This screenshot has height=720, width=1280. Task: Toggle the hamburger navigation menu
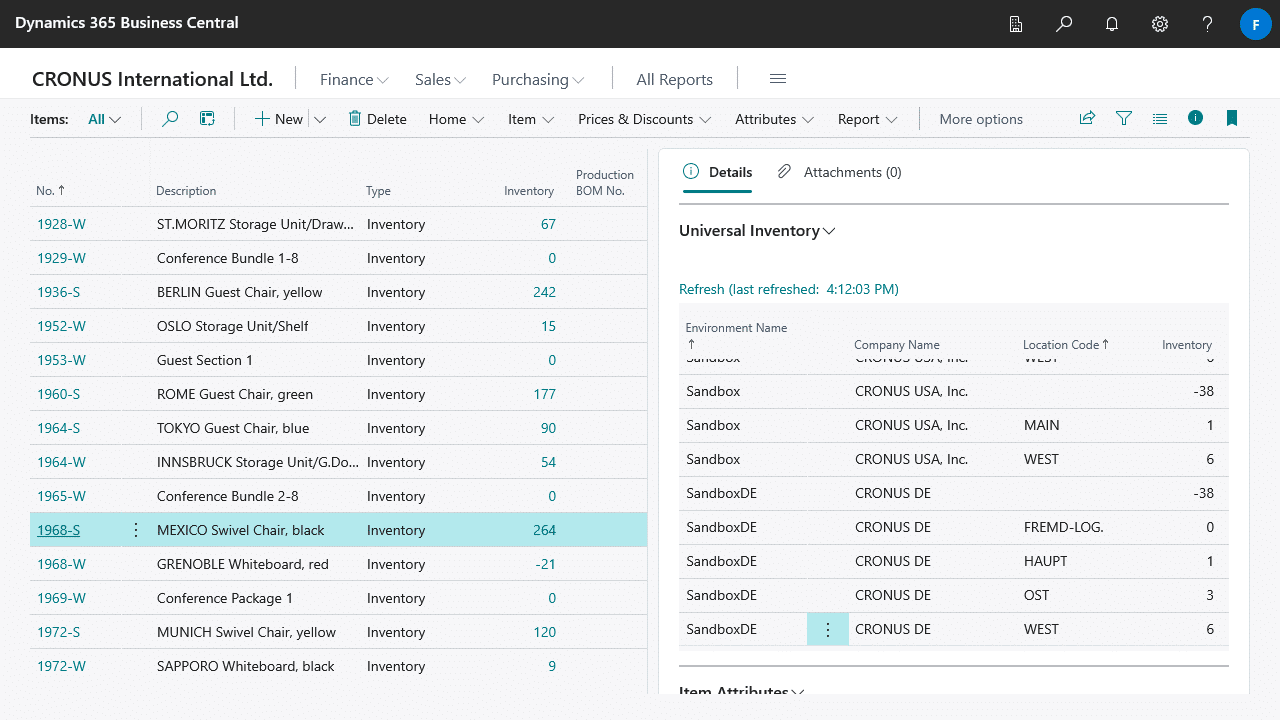tap(777, 79)
